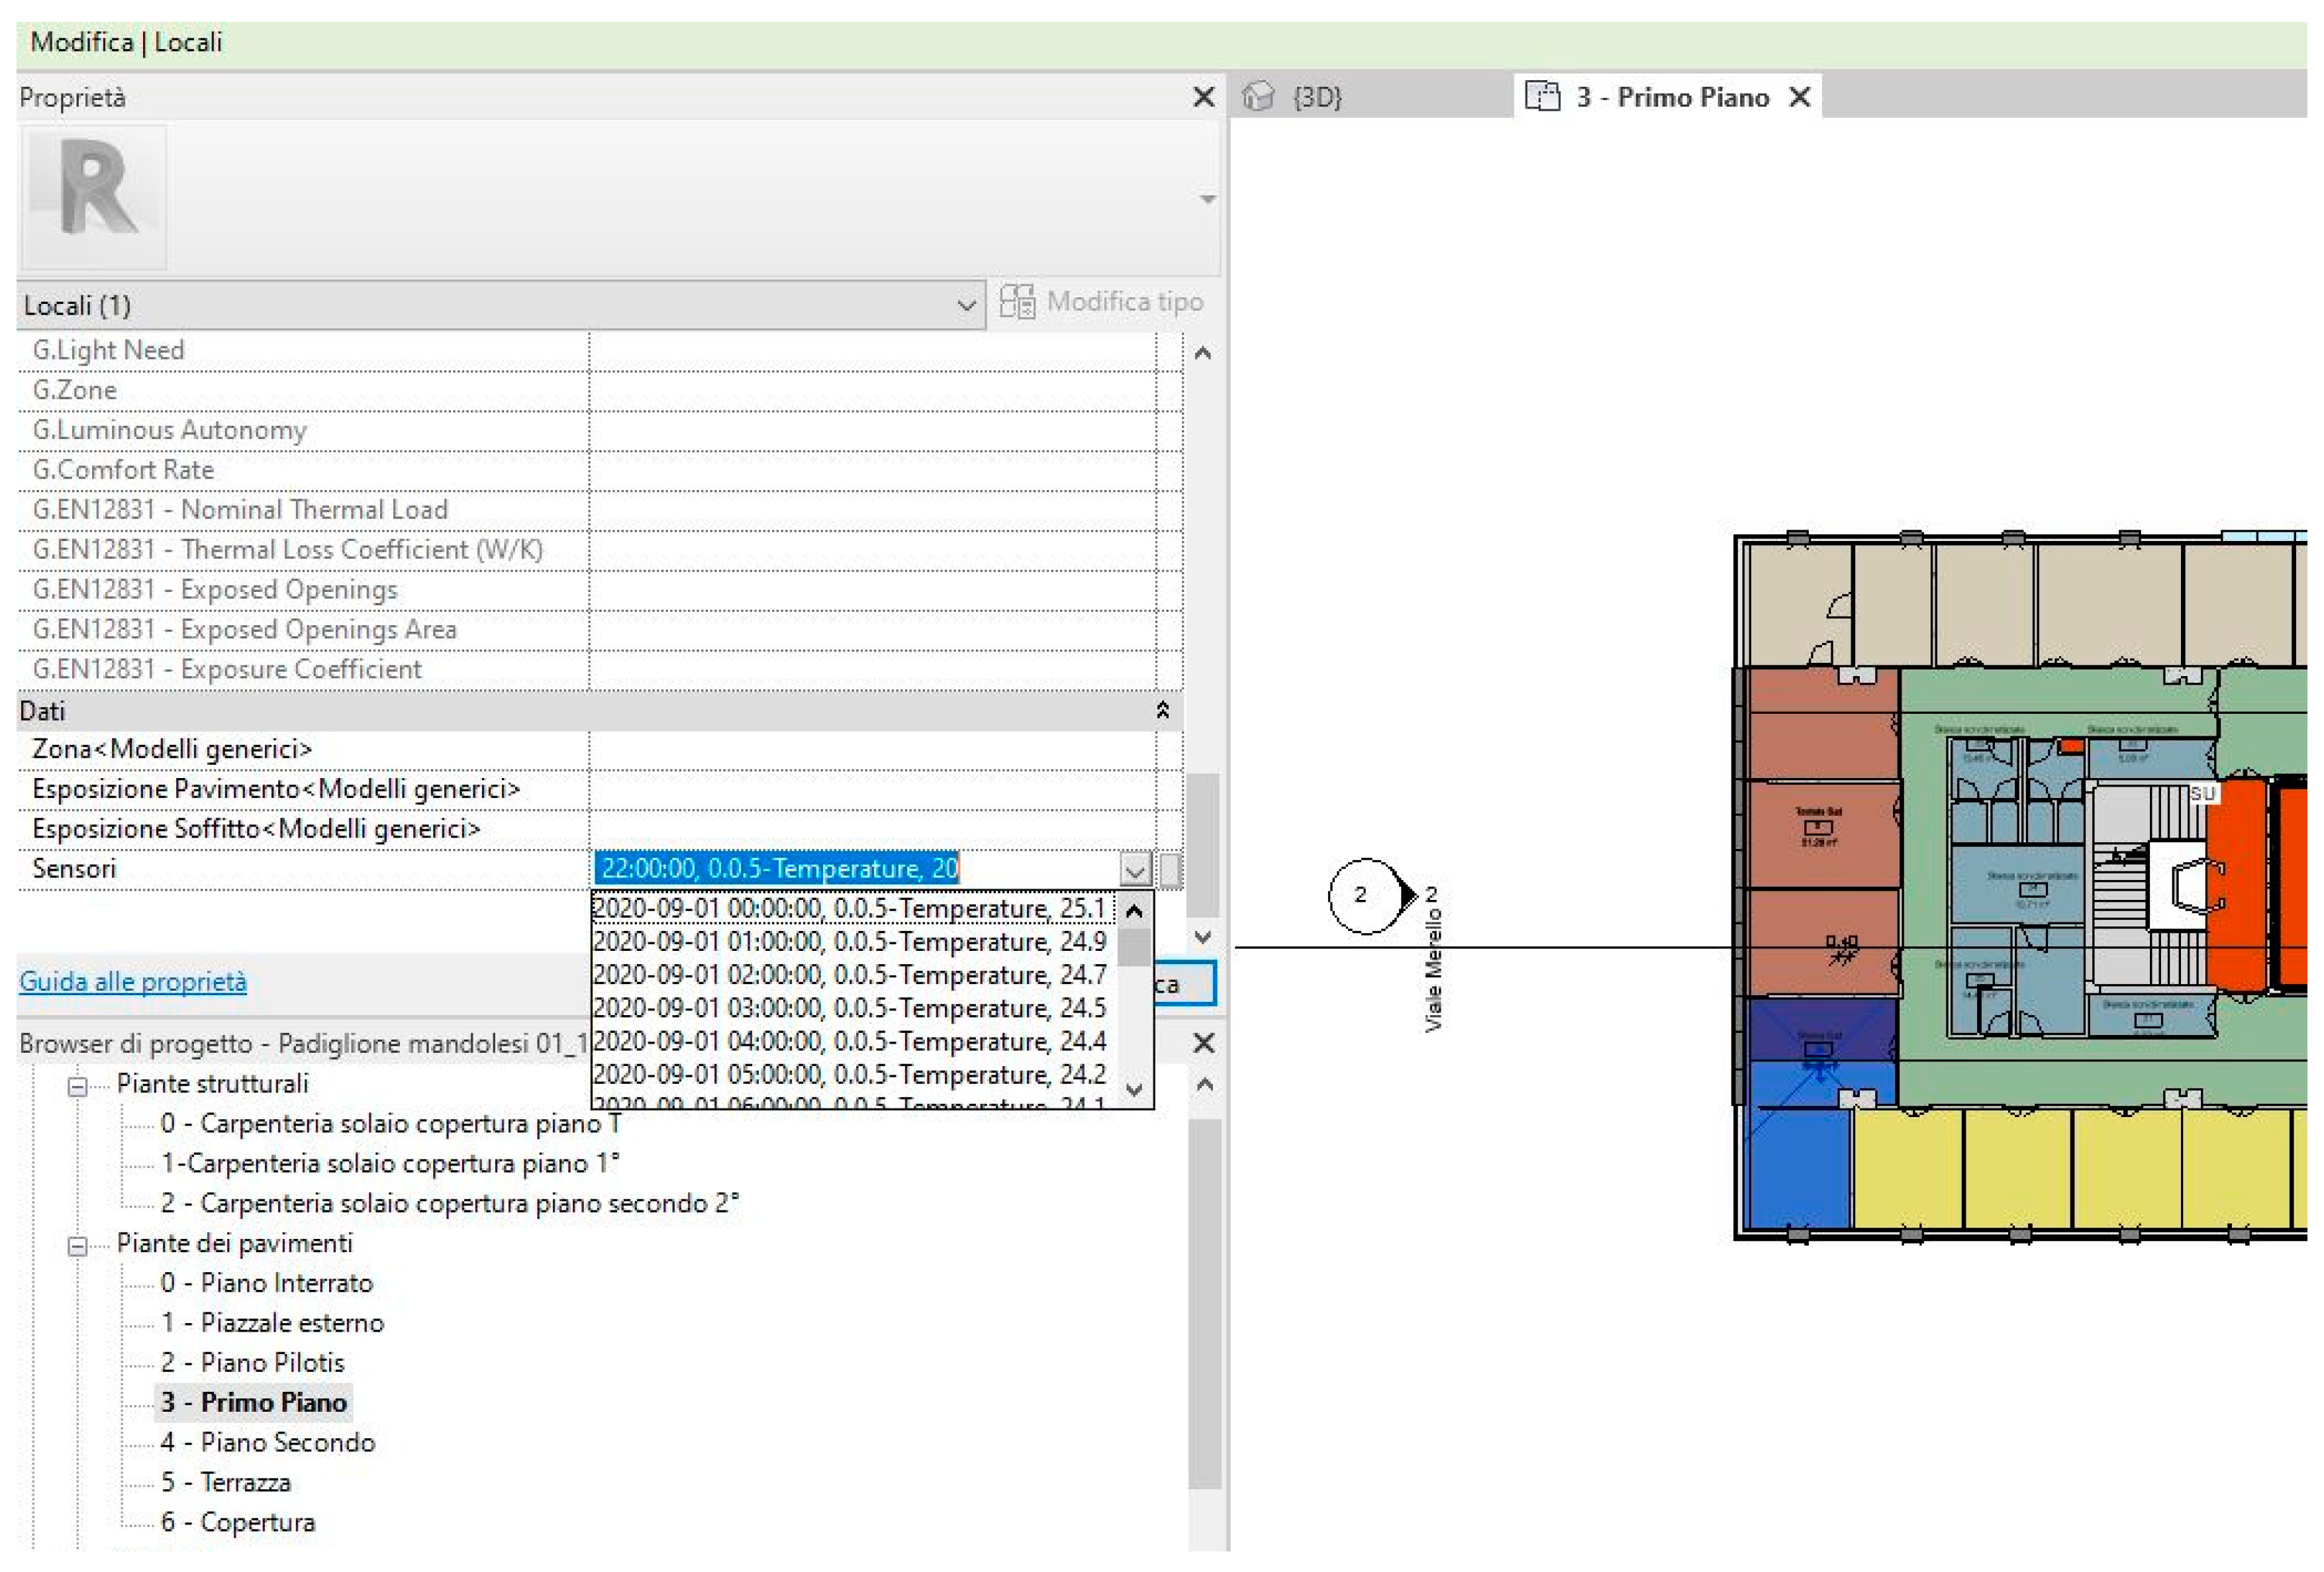
Task: Collapse the Piante strutturali tree node
Action: [x=77, y=1086]
